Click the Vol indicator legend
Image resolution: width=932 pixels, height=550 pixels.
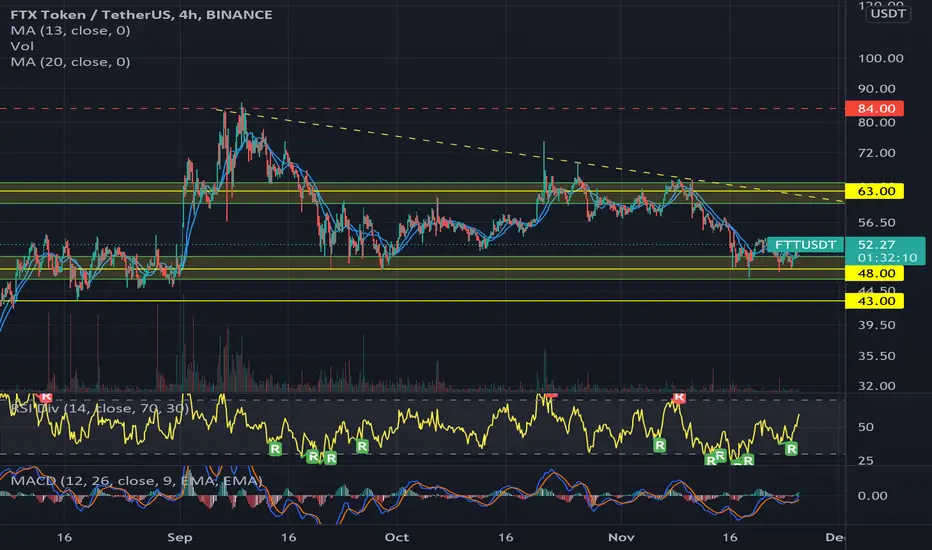tap(22, 46)
